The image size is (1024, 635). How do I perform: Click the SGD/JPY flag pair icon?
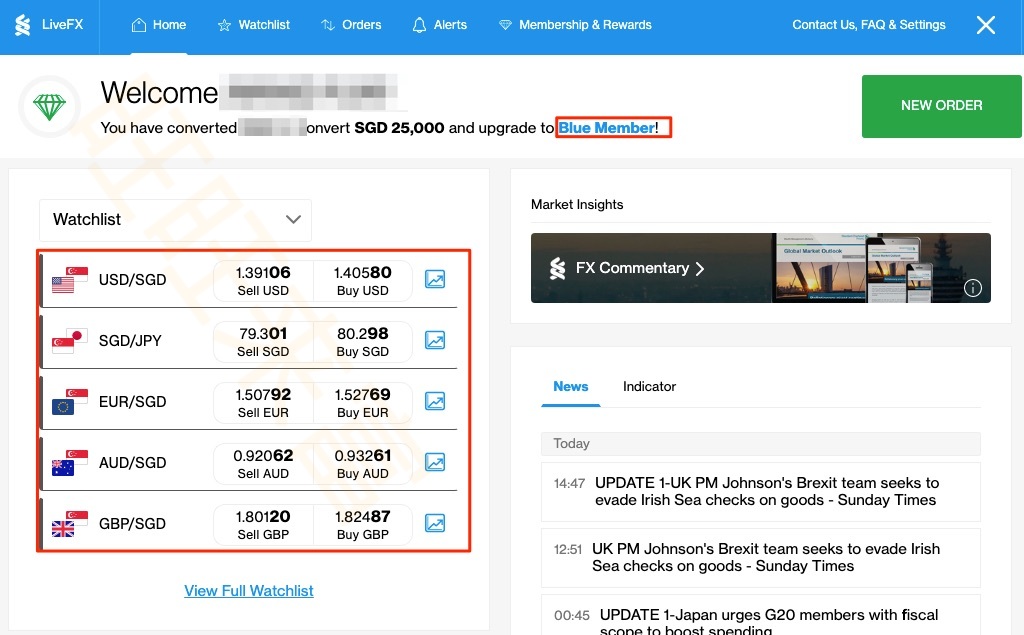[70, 340]
